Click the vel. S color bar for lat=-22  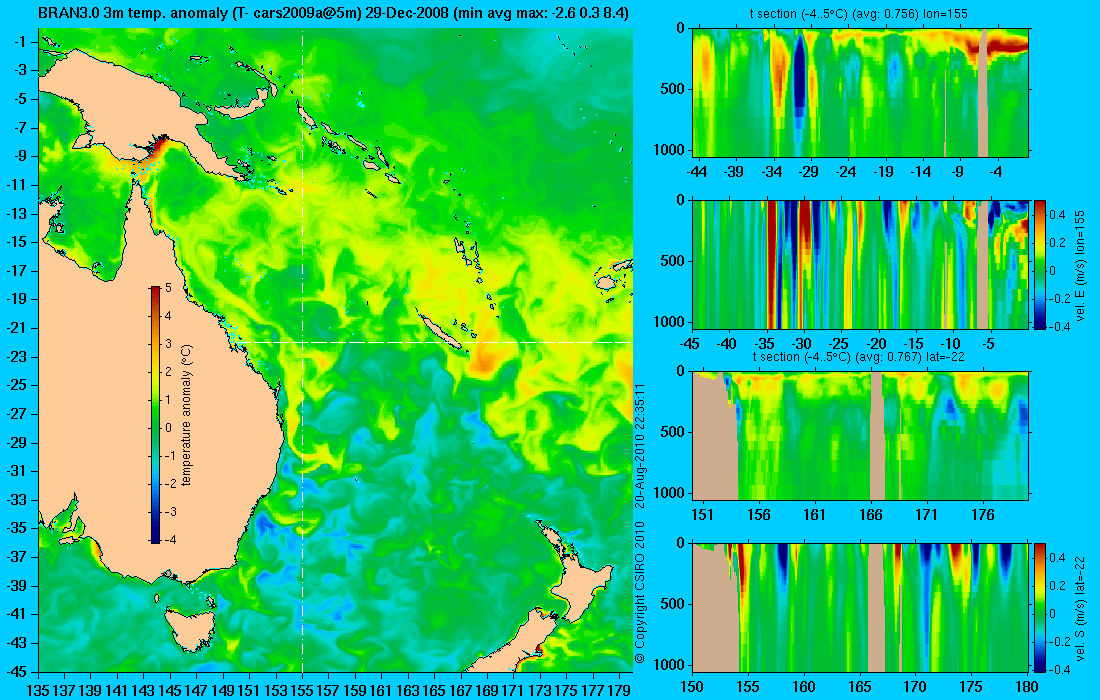1039,607
